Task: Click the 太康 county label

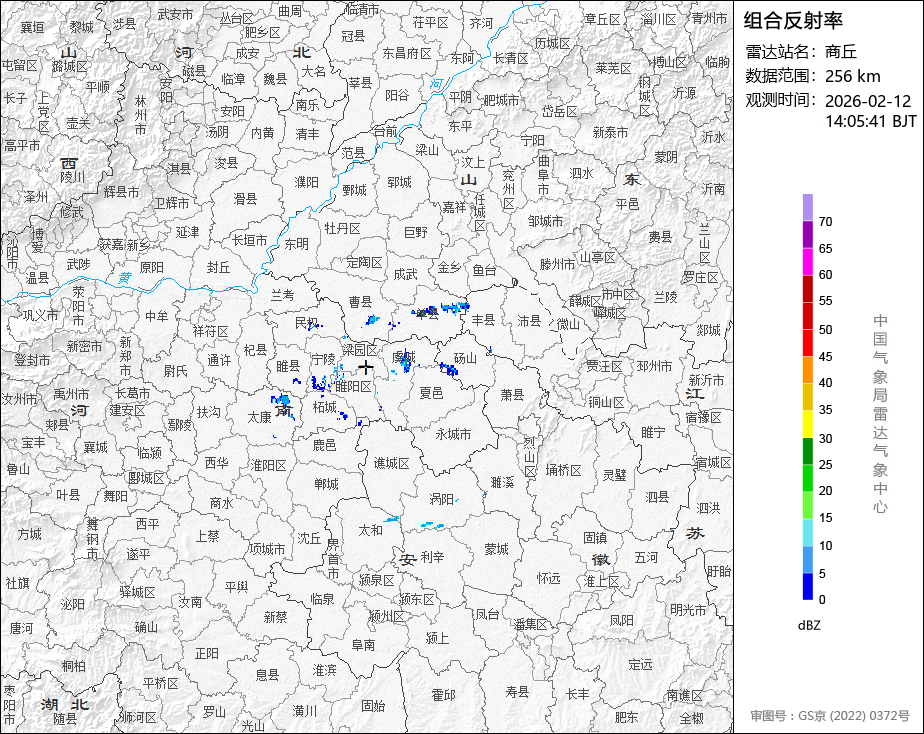Action: click(259, 417)
